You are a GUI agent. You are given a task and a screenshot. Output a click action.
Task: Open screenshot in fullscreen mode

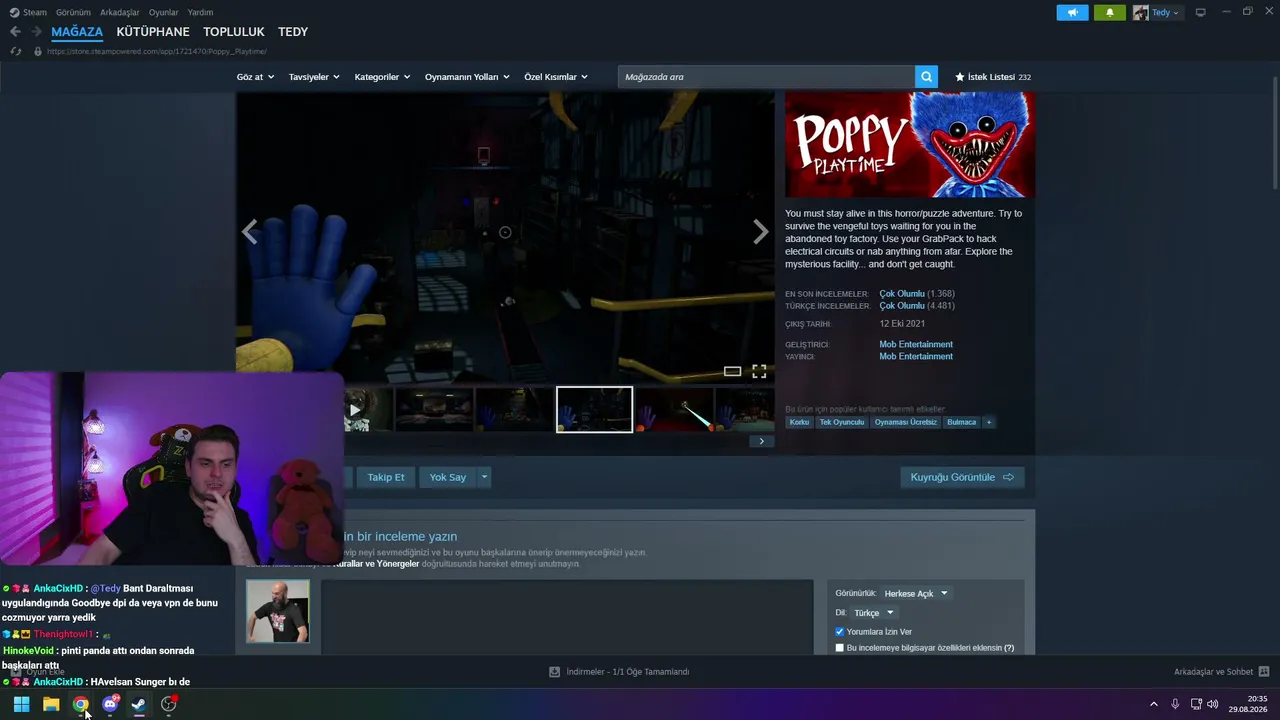pos(759,371)
